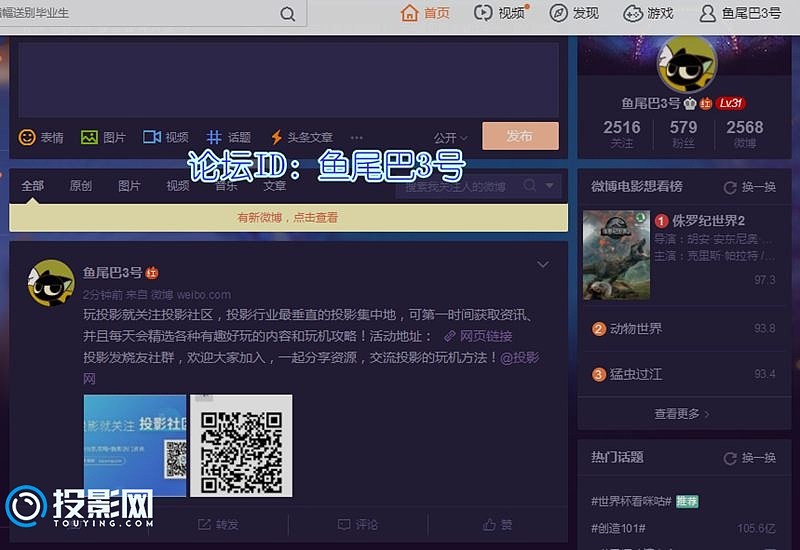Open the 动物世界 movie ranking entry
Image resolution: width=800 pixels, height=550 pixels.
(x=636, y=329)
